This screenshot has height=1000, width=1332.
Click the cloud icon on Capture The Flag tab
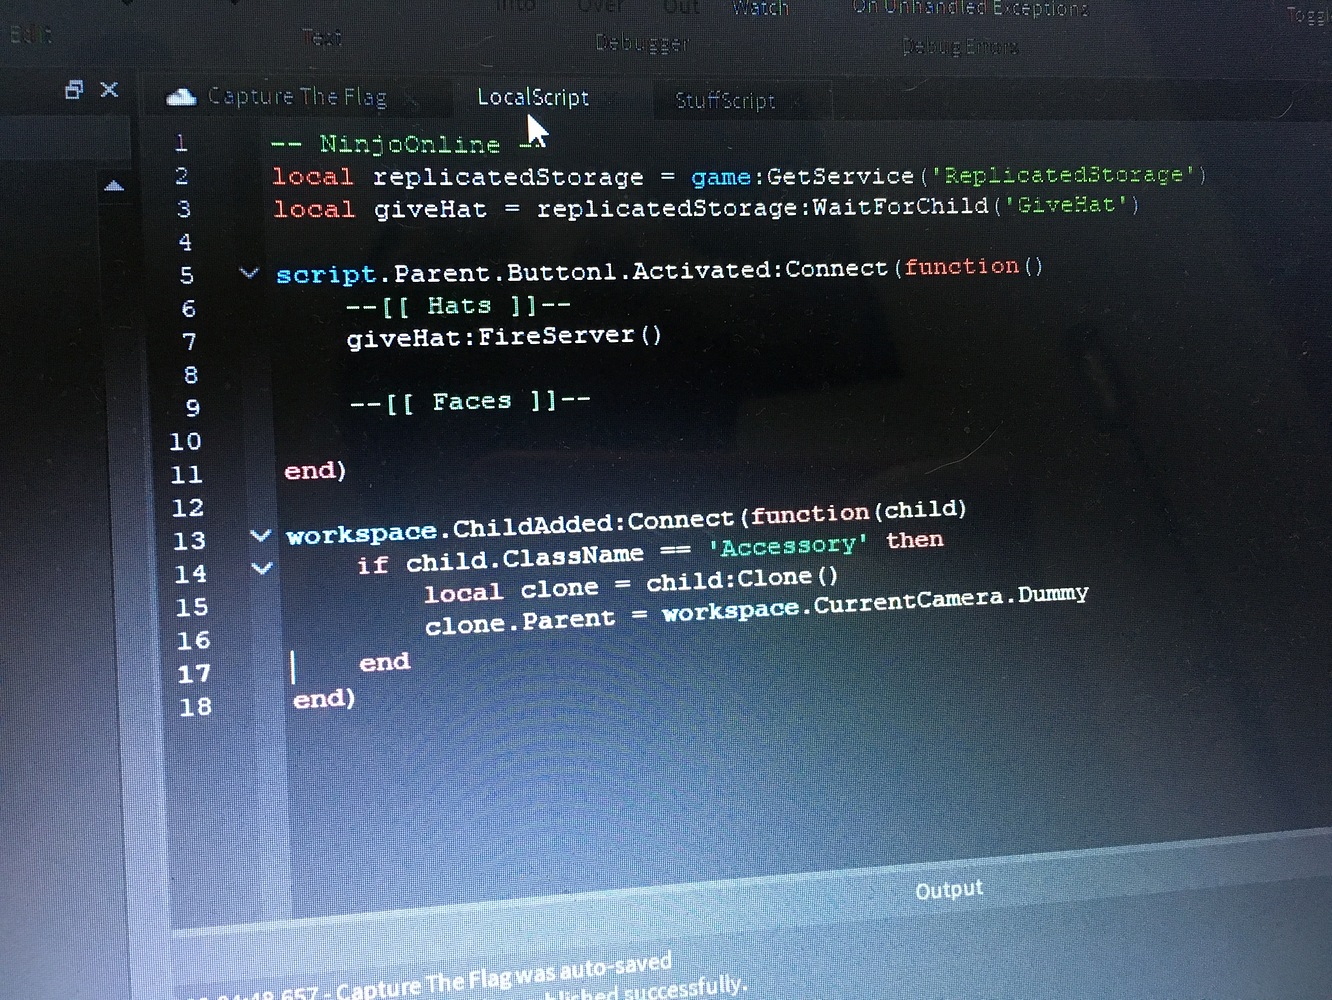[180, 96]
